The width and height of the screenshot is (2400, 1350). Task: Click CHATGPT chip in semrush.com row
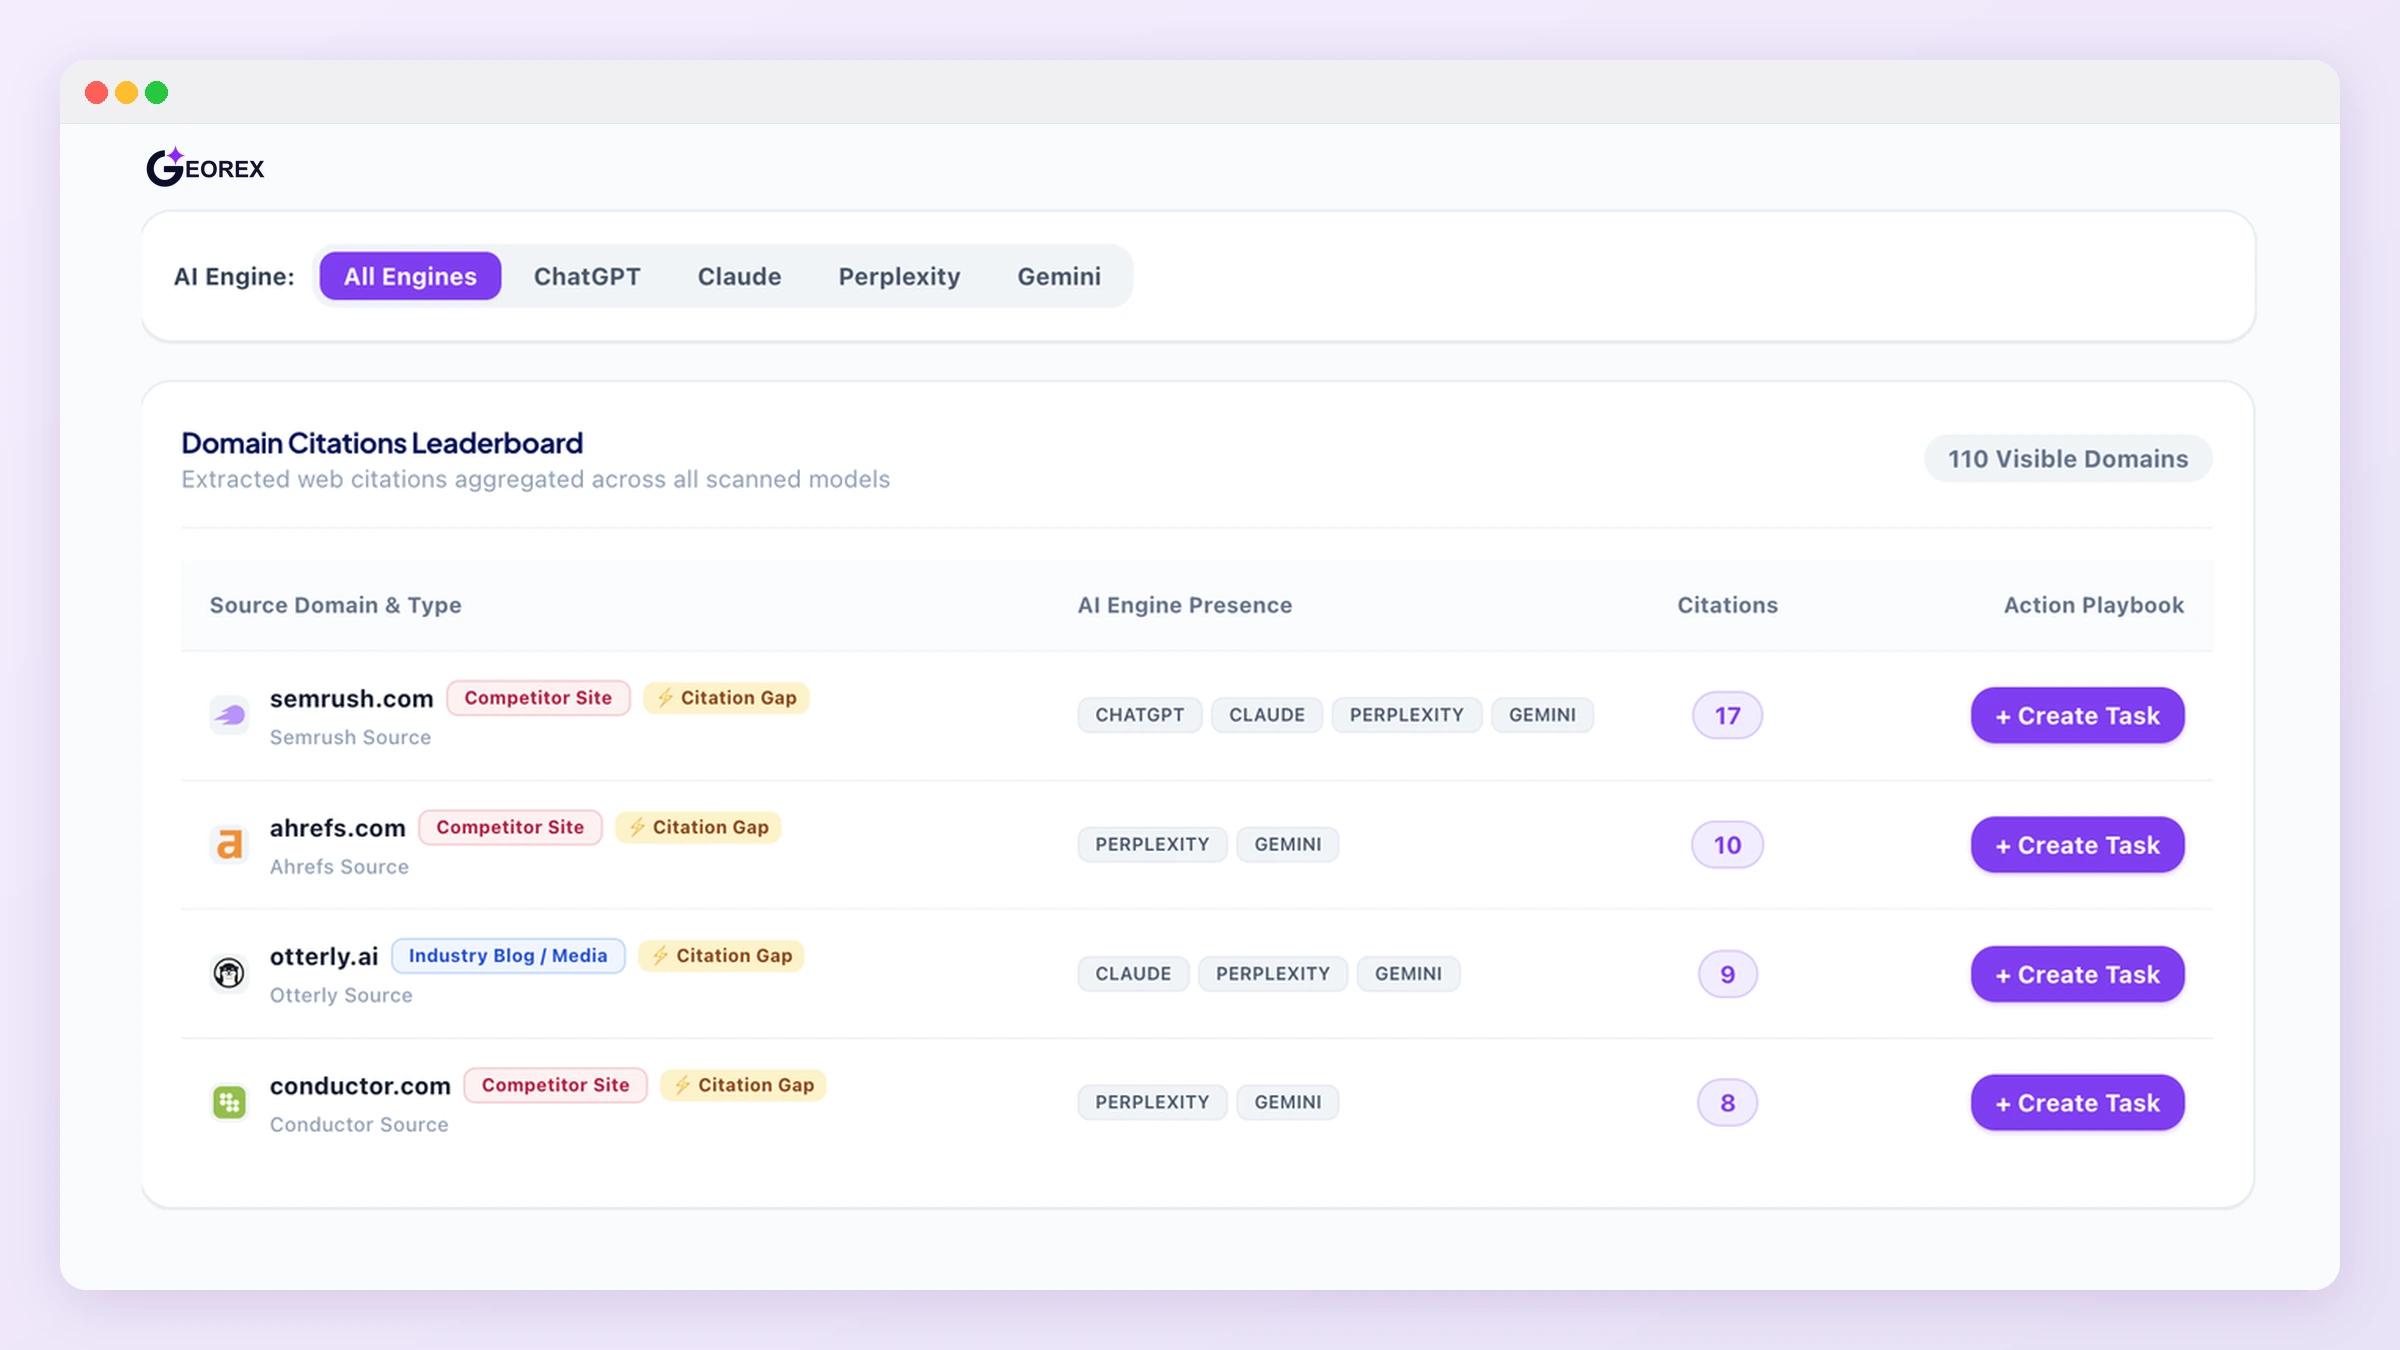(x=1139, y=715)
